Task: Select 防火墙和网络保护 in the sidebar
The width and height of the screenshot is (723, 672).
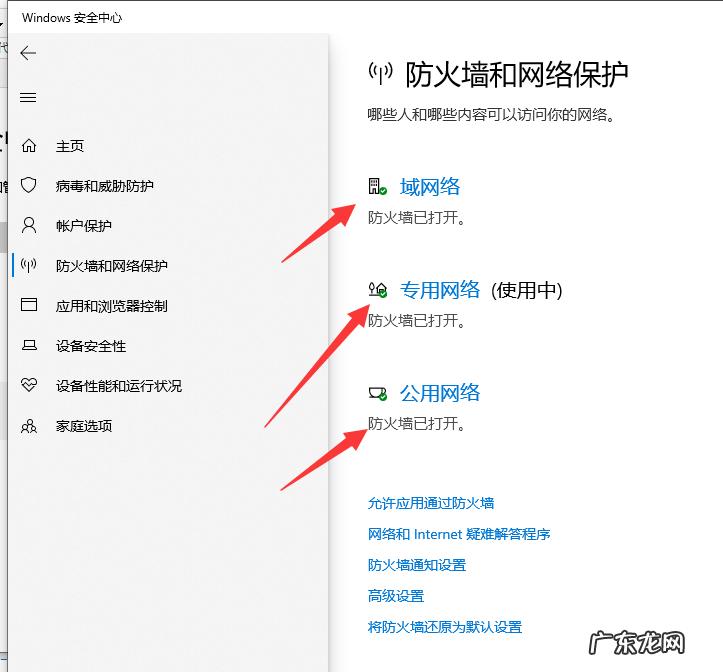Action: [x=112, y=266]
